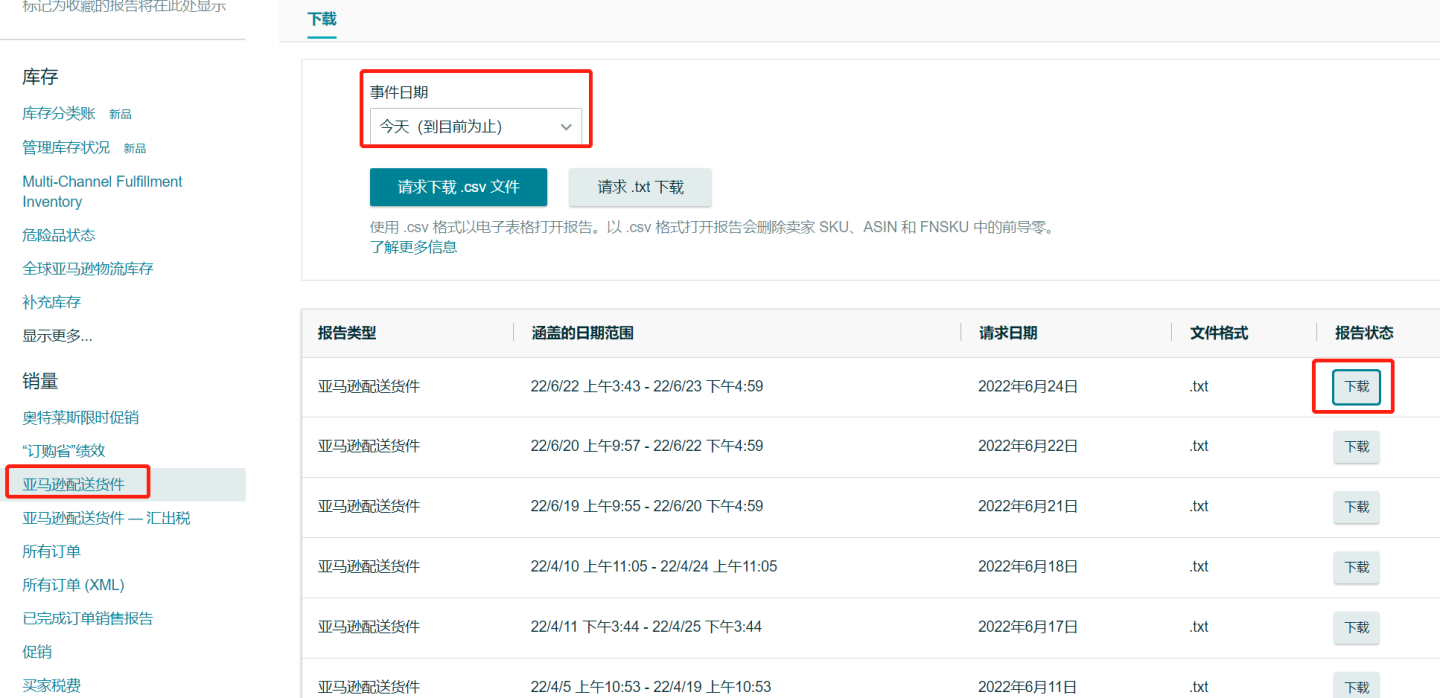Switch to the 下载 tab

(320, 18)
